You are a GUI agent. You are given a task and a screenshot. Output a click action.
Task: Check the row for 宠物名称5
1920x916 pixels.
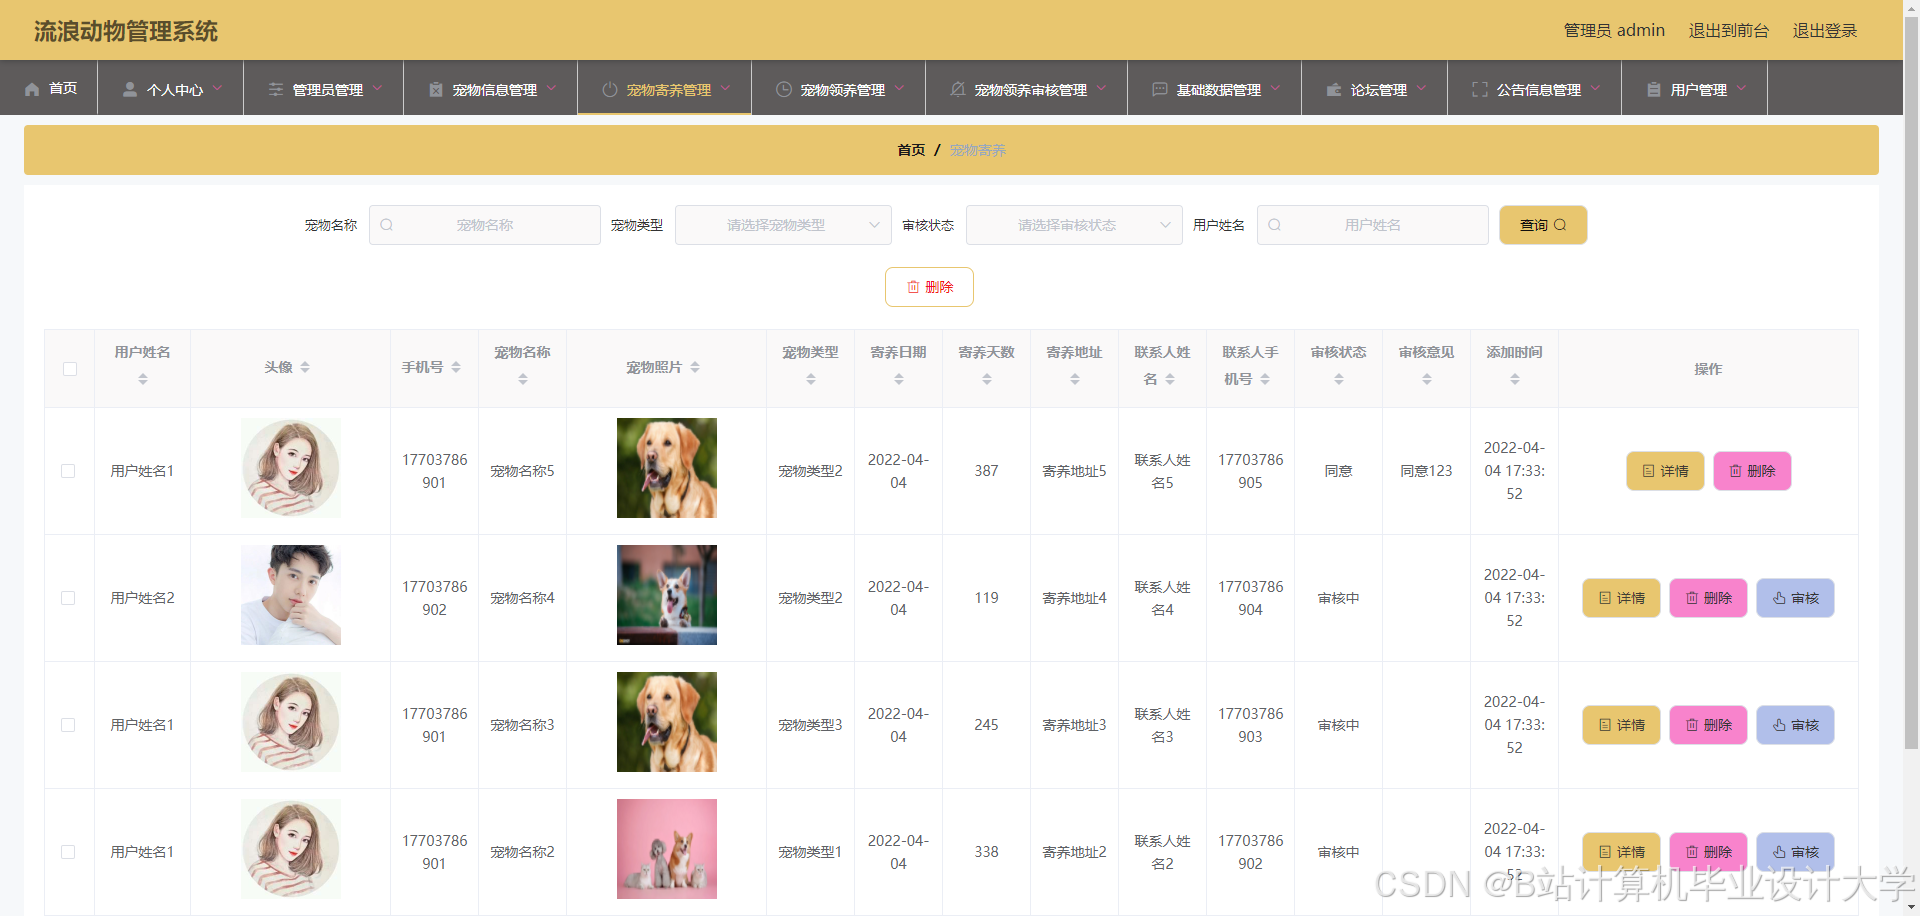click(x=68, y=471)
